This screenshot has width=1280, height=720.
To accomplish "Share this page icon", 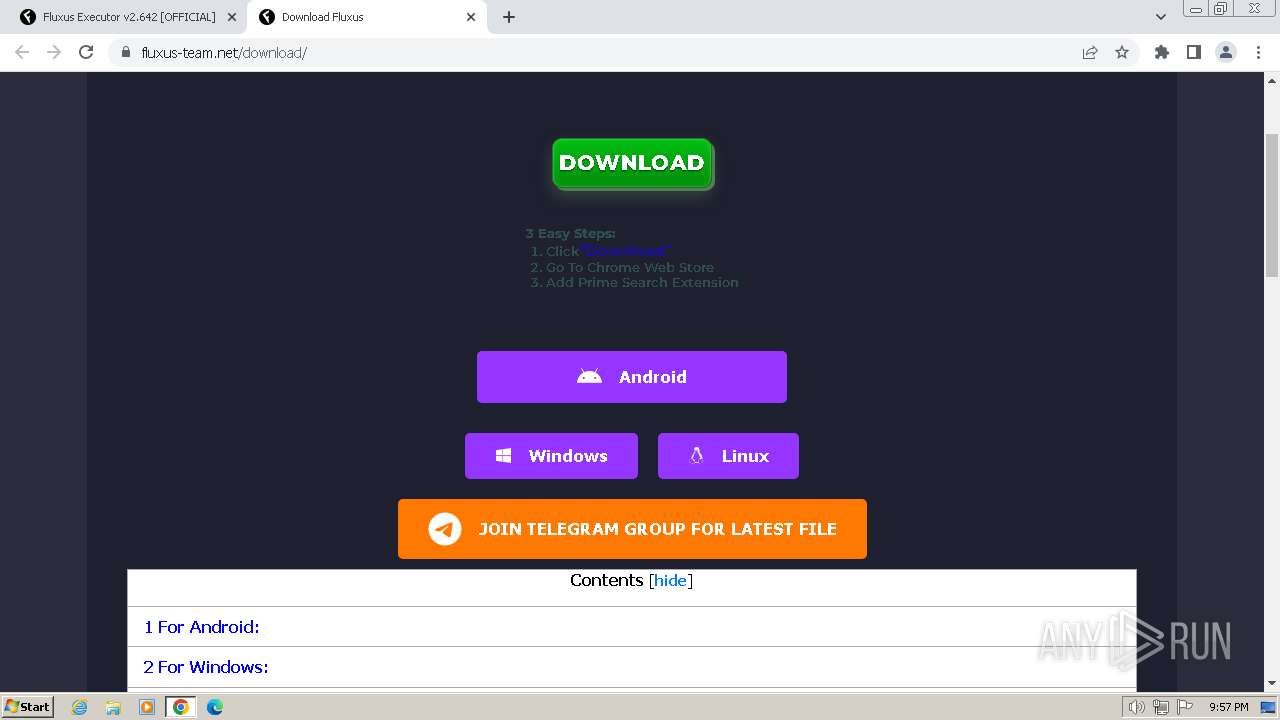I will tap(1090, 52).
